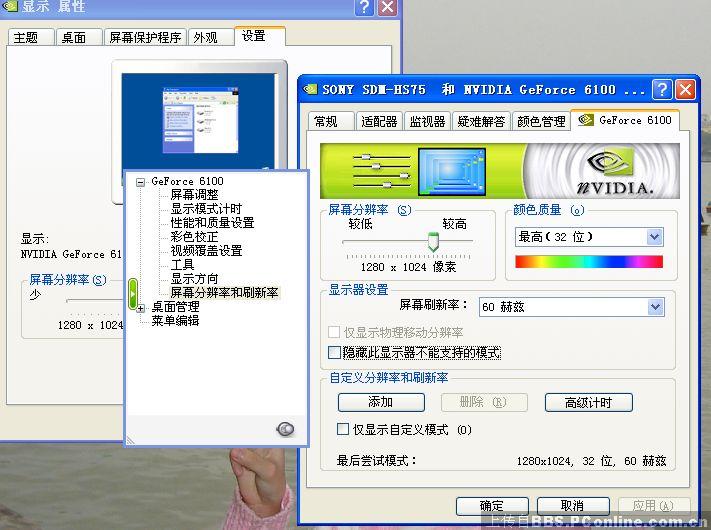Select the GeForce 6100 tab
The height and width of the screenshot is (530, 711).
[625, 120]
